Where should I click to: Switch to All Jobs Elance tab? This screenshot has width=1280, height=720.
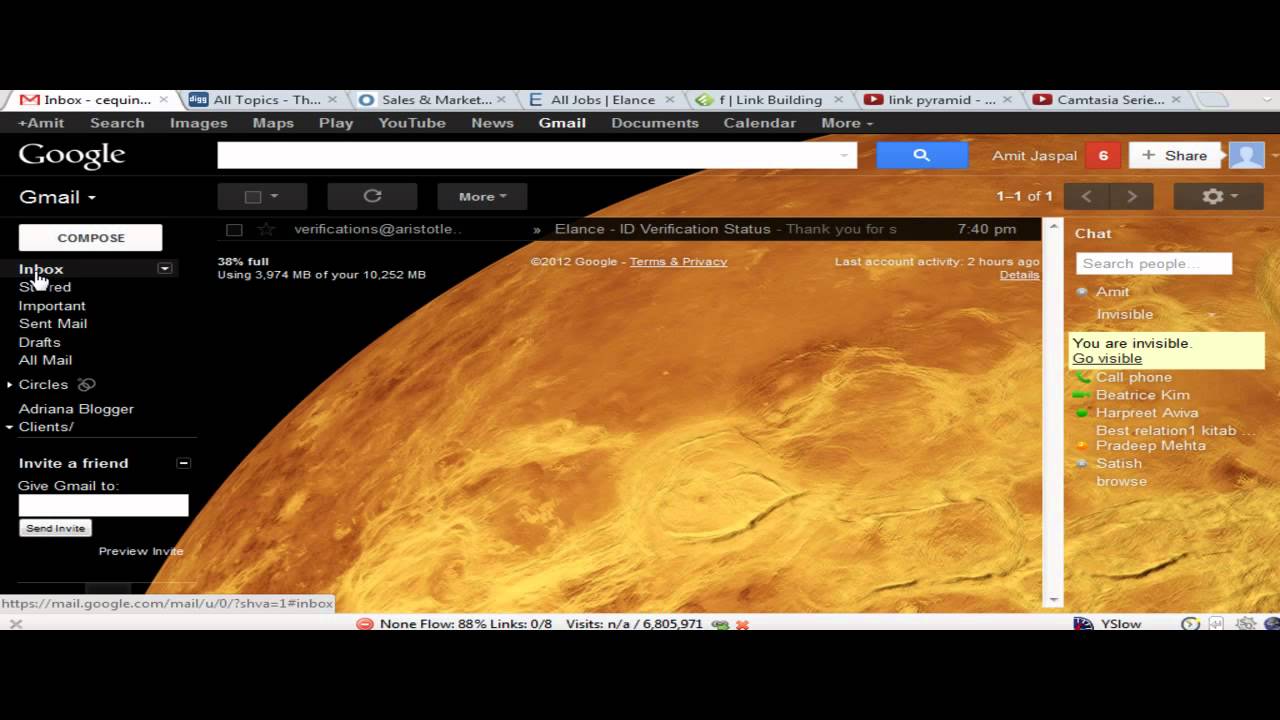(x=603, y=99)
